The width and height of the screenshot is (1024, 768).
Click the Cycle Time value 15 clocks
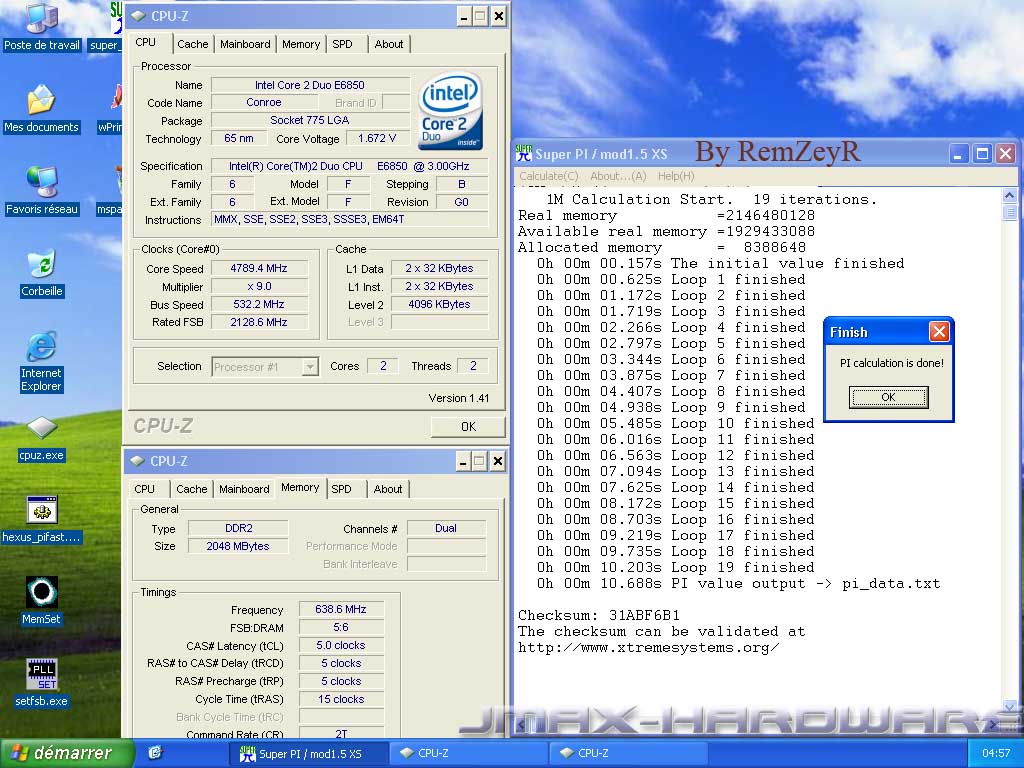pos(341,699)
